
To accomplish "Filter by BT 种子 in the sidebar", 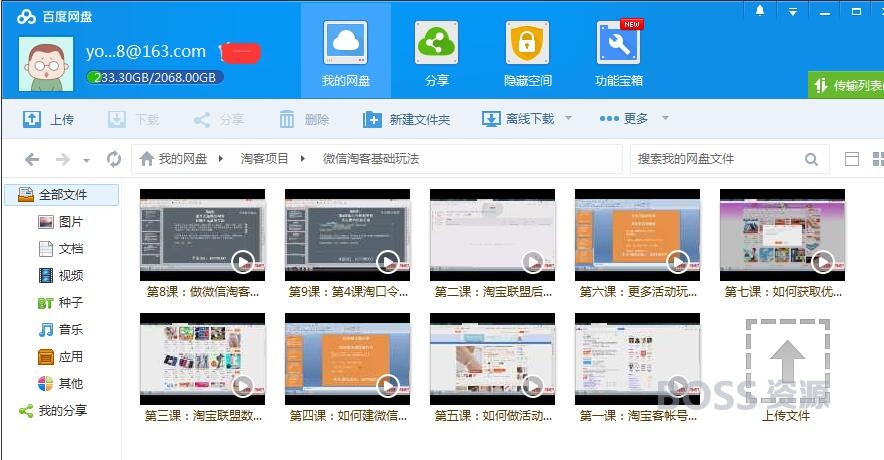I will pos(60,302).
